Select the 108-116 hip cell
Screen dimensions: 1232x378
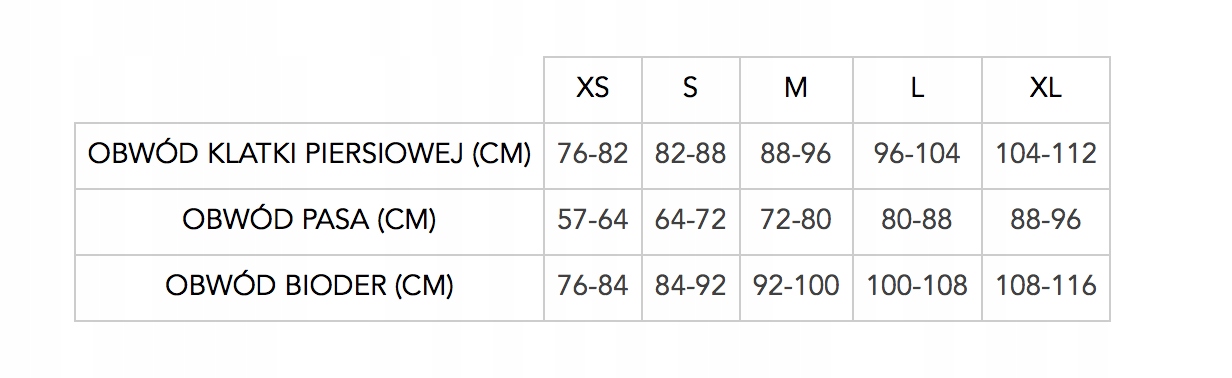click(x=1046, y=286)
